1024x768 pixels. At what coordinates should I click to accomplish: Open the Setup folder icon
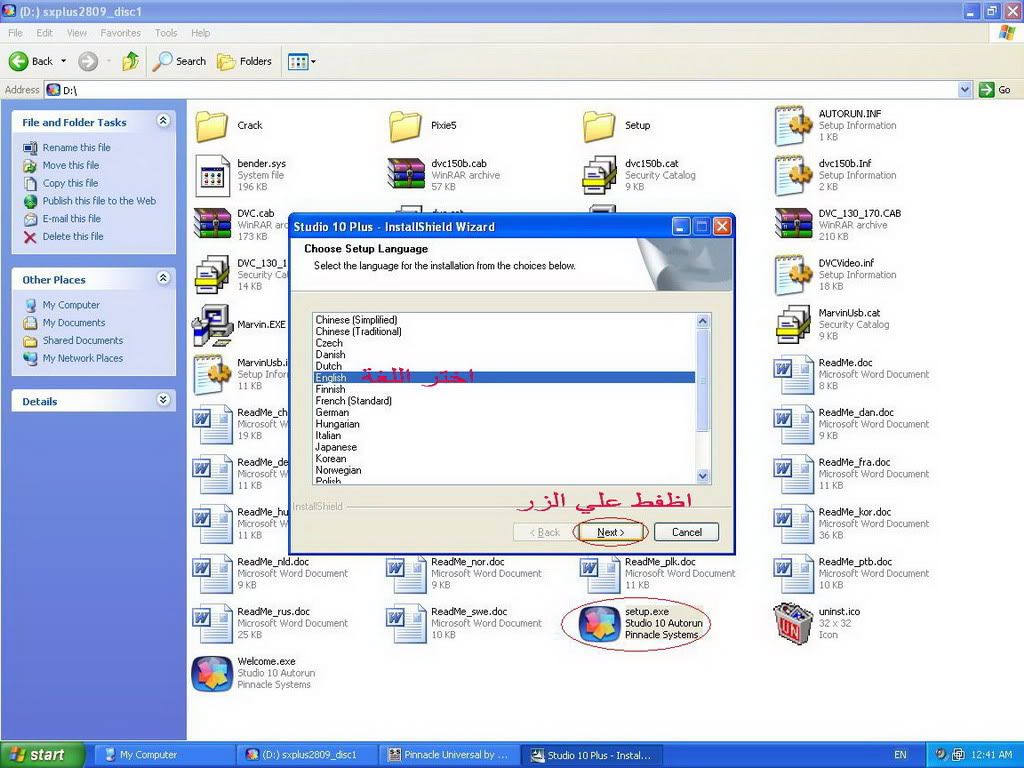pyautogui.click(x=599, y=126)
